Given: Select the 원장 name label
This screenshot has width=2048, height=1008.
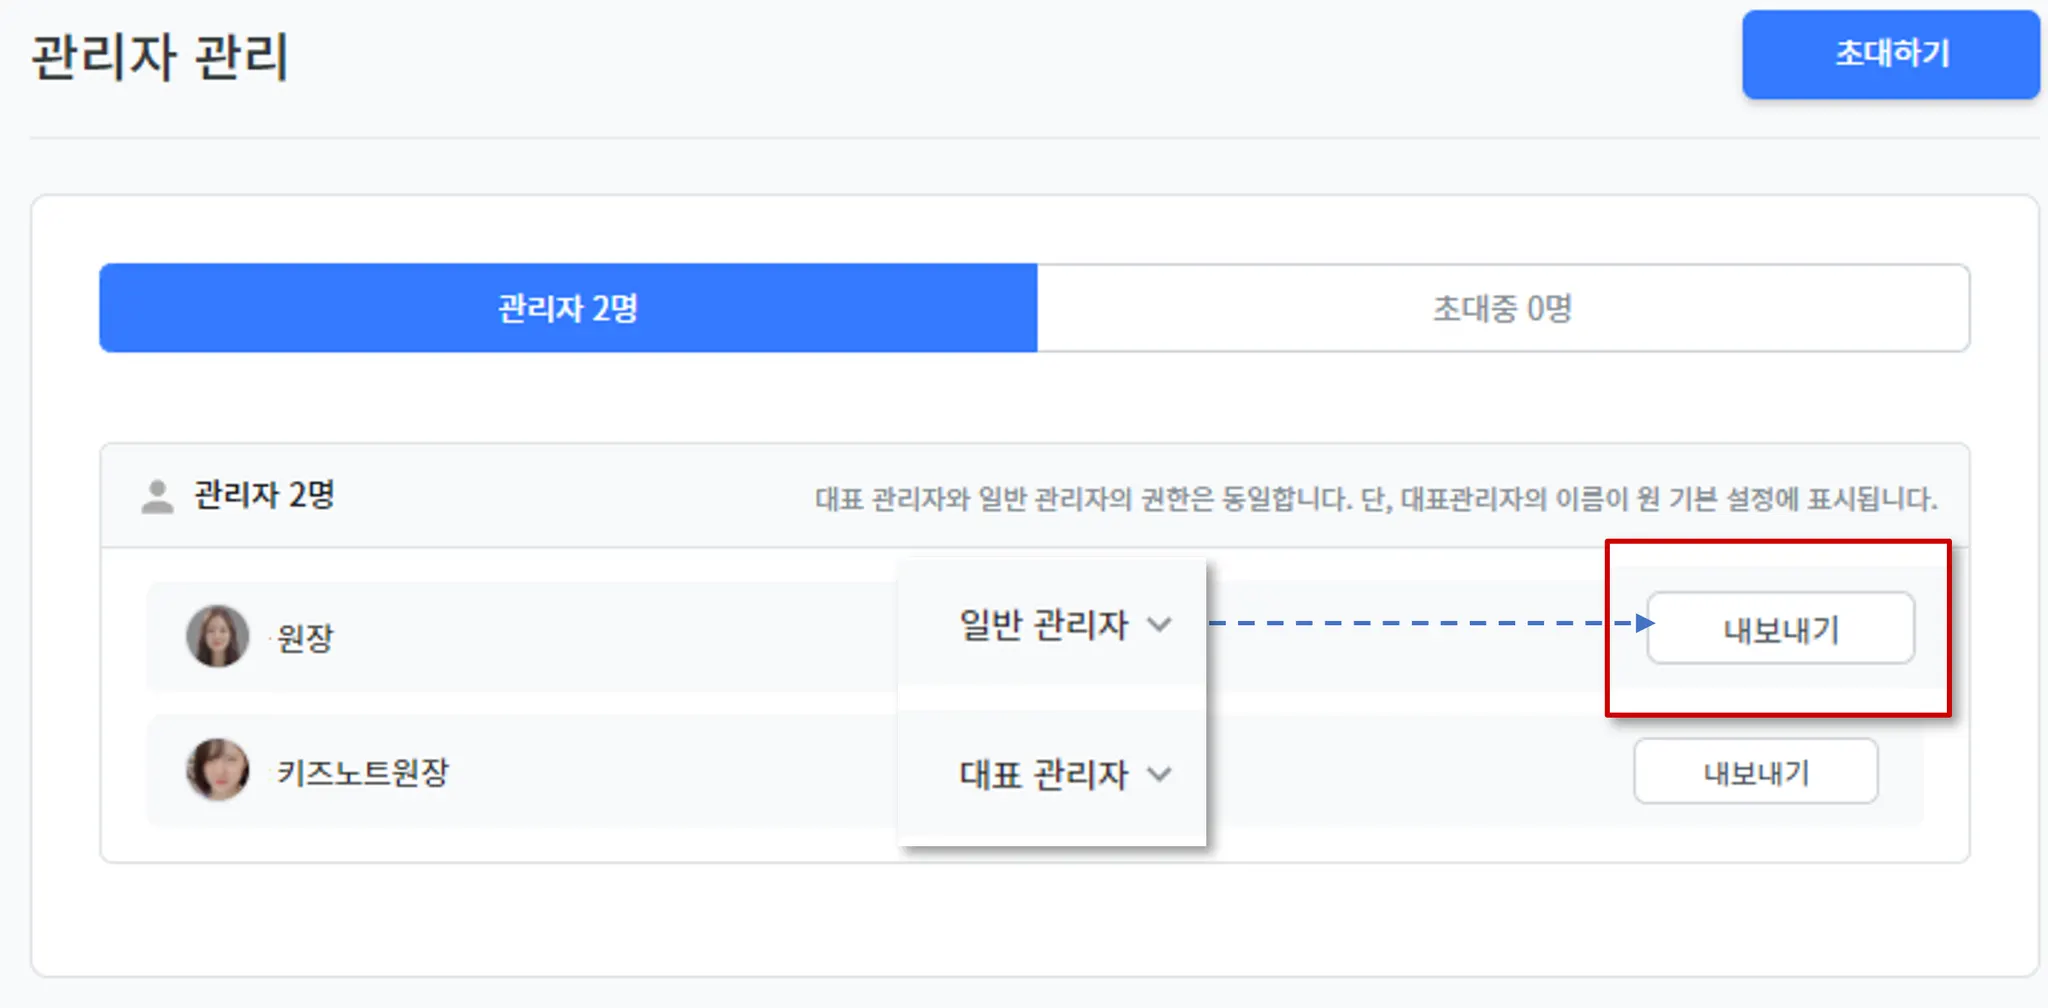Looking at the screenshot, I should [305, 638].
